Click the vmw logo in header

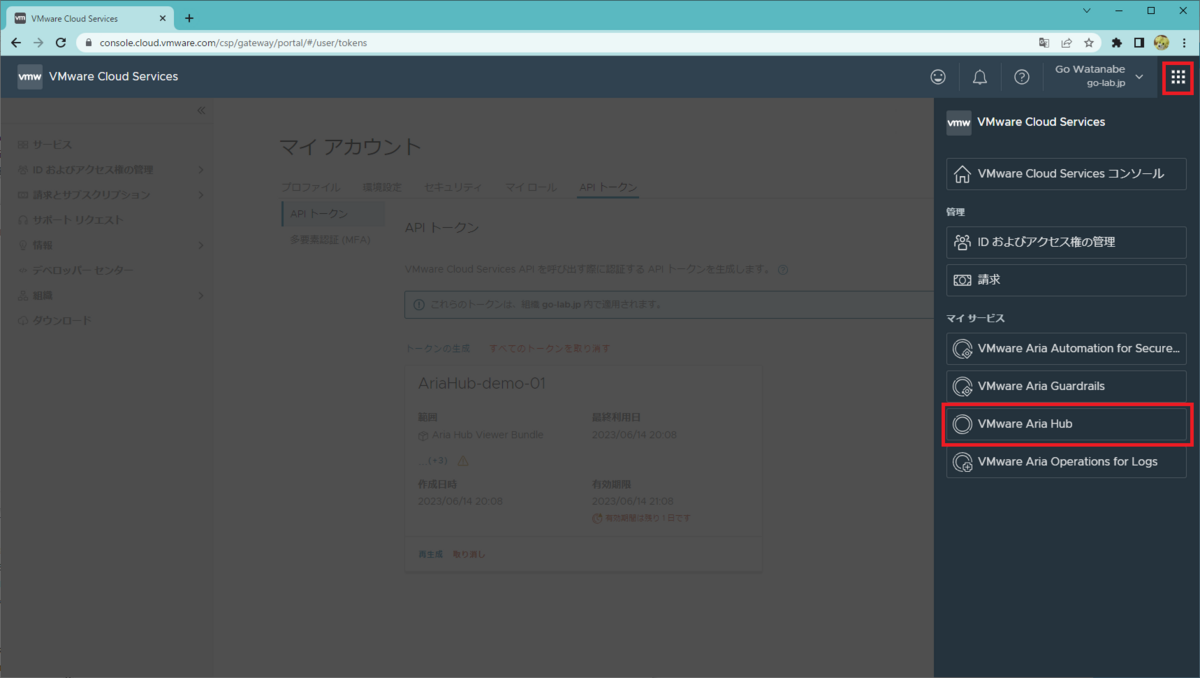click(30, 77)
